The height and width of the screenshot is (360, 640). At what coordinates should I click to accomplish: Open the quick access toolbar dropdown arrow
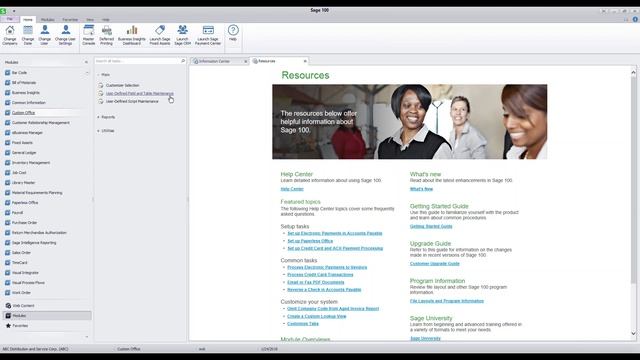[14, 11]
